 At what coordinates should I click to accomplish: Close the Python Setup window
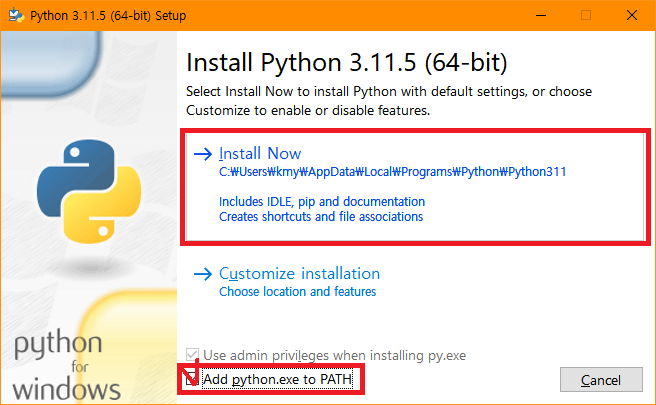point(632,15)
